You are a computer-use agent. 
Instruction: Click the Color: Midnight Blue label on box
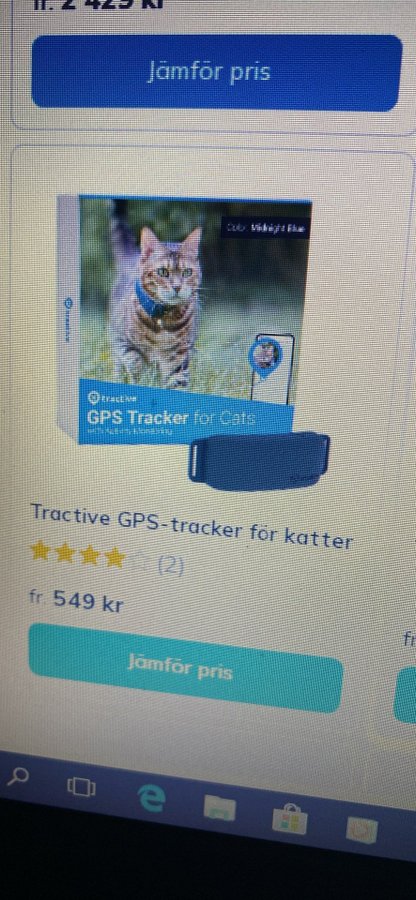click(x=266, y=228)
